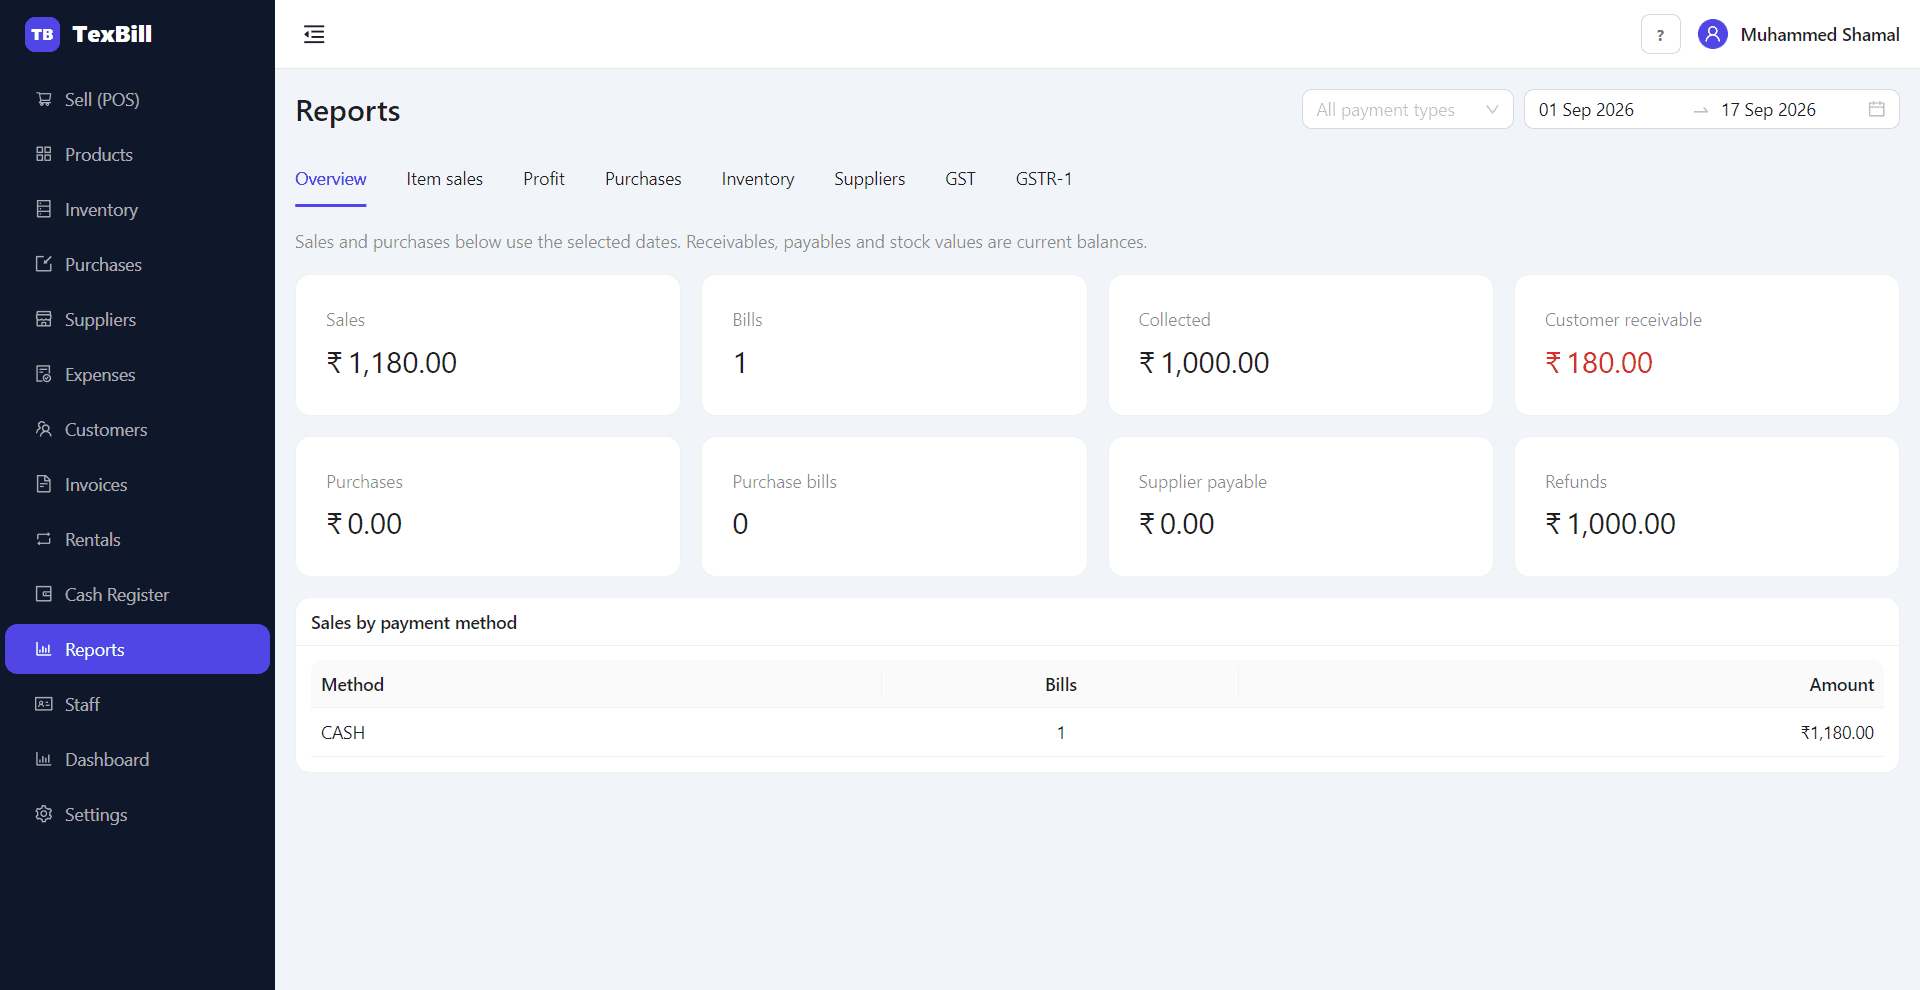
Task: Click the Rentals swap icon in sidebar
Action: (44, 539)
